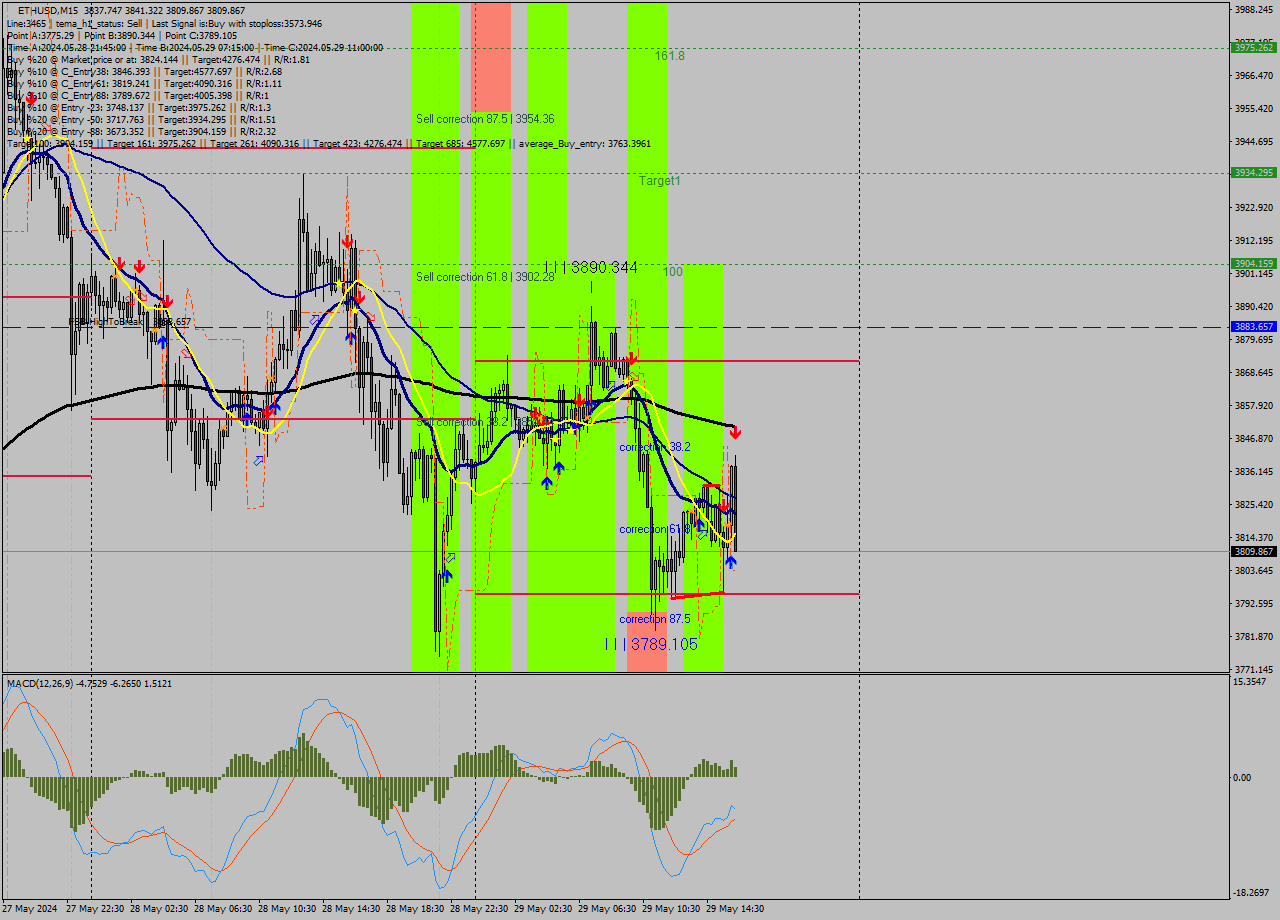Click the 0.00 MACD scale value
This screenshot has width=1280, height=920.
[1242, 778]
